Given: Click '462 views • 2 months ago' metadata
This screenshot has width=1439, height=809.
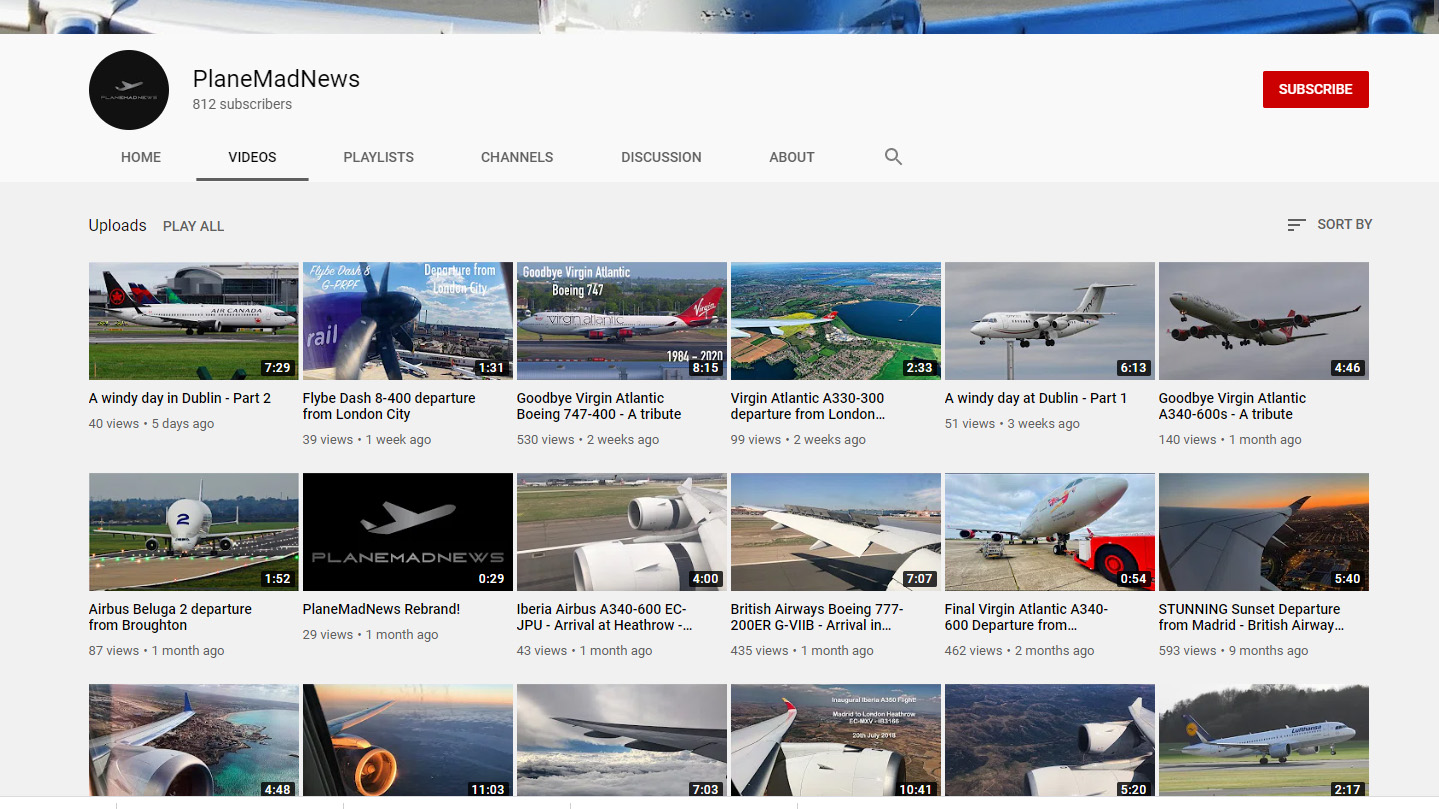Looking at the screenshot, I should (1019, 651).
